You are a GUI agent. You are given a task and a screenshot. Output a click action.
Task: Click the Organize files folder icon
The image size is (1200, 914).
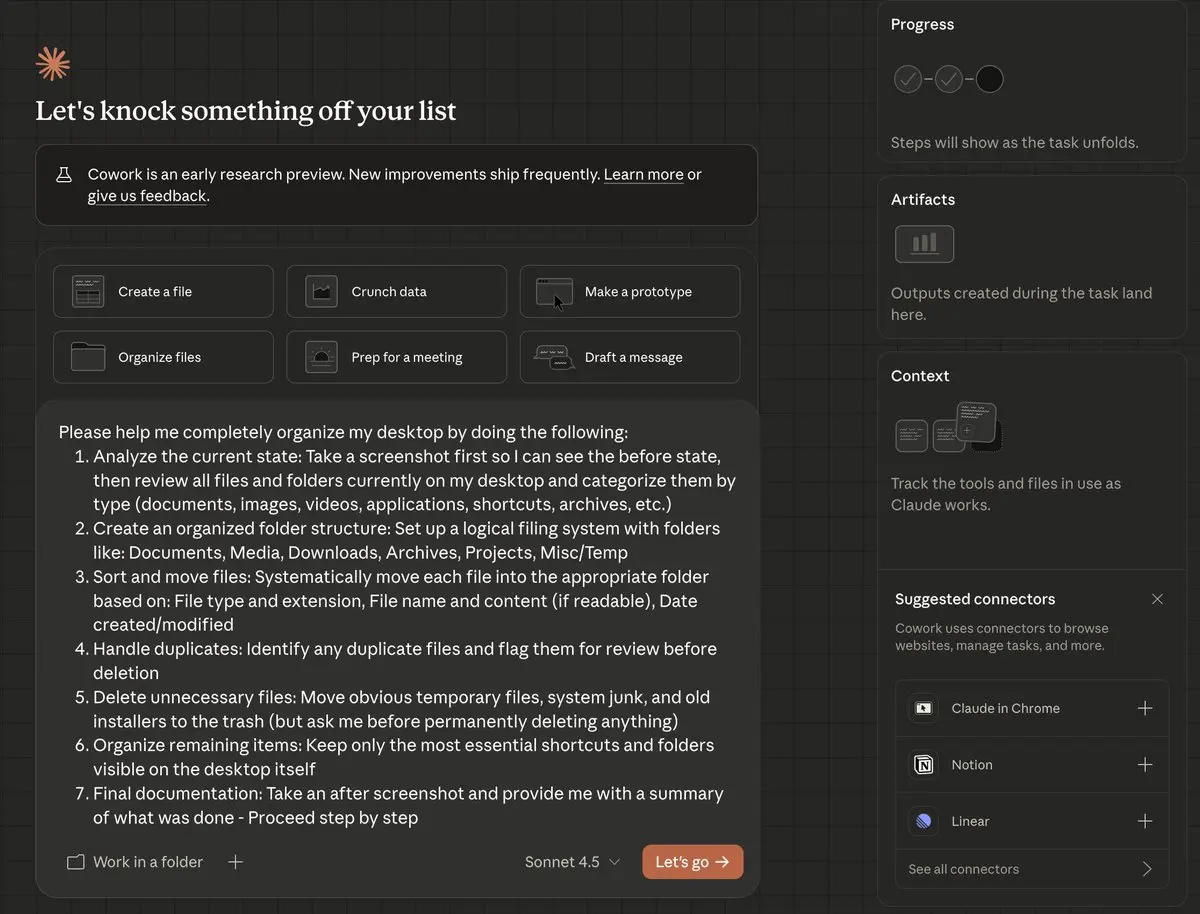click(88, 357)
